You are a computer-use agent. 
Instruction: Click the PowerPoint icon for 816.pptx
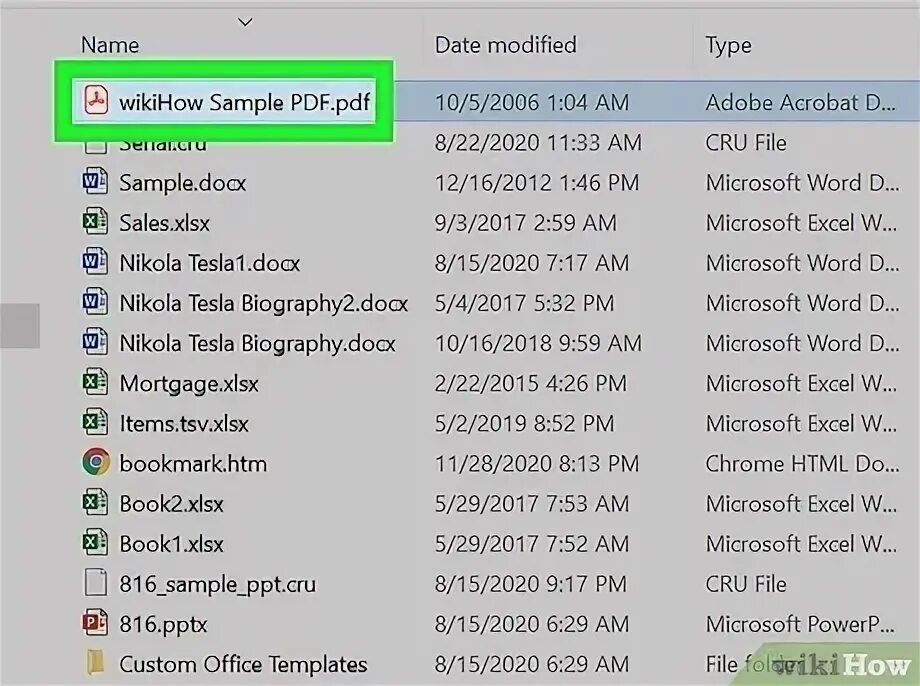(95, 624)
